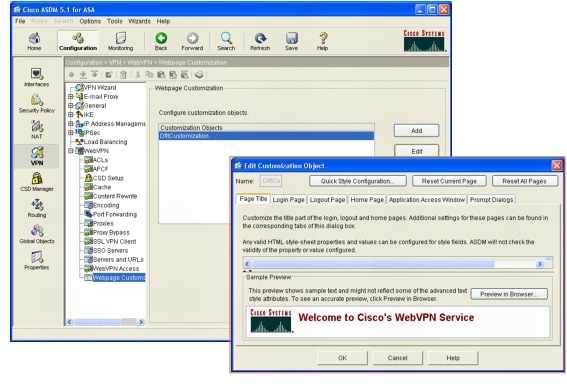Click left arrow of tree scrollbar
This screenshot has height=384, width=567.
pos(70,322)
